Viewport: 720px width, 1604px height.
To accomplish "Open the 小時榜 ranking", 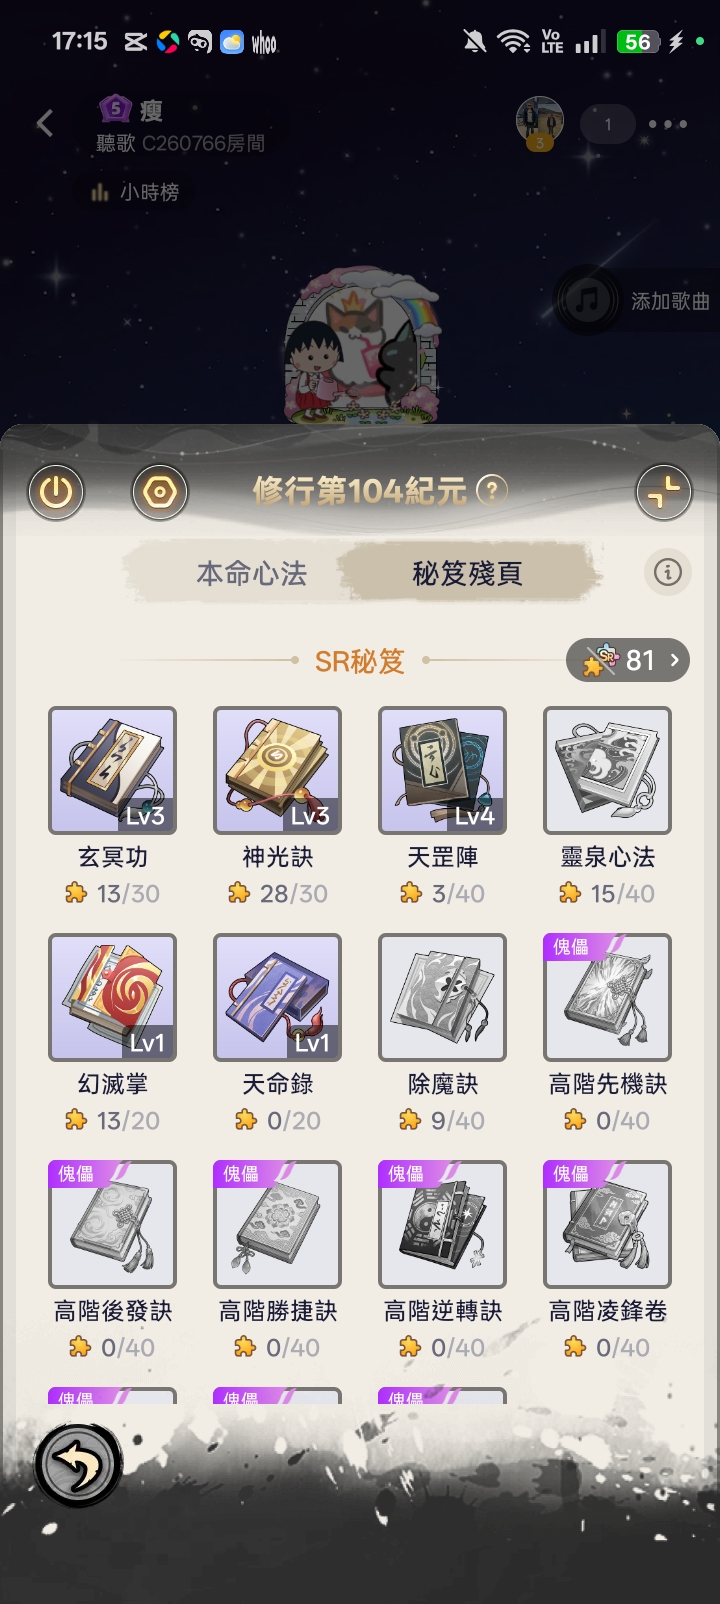I will [135, 192].
